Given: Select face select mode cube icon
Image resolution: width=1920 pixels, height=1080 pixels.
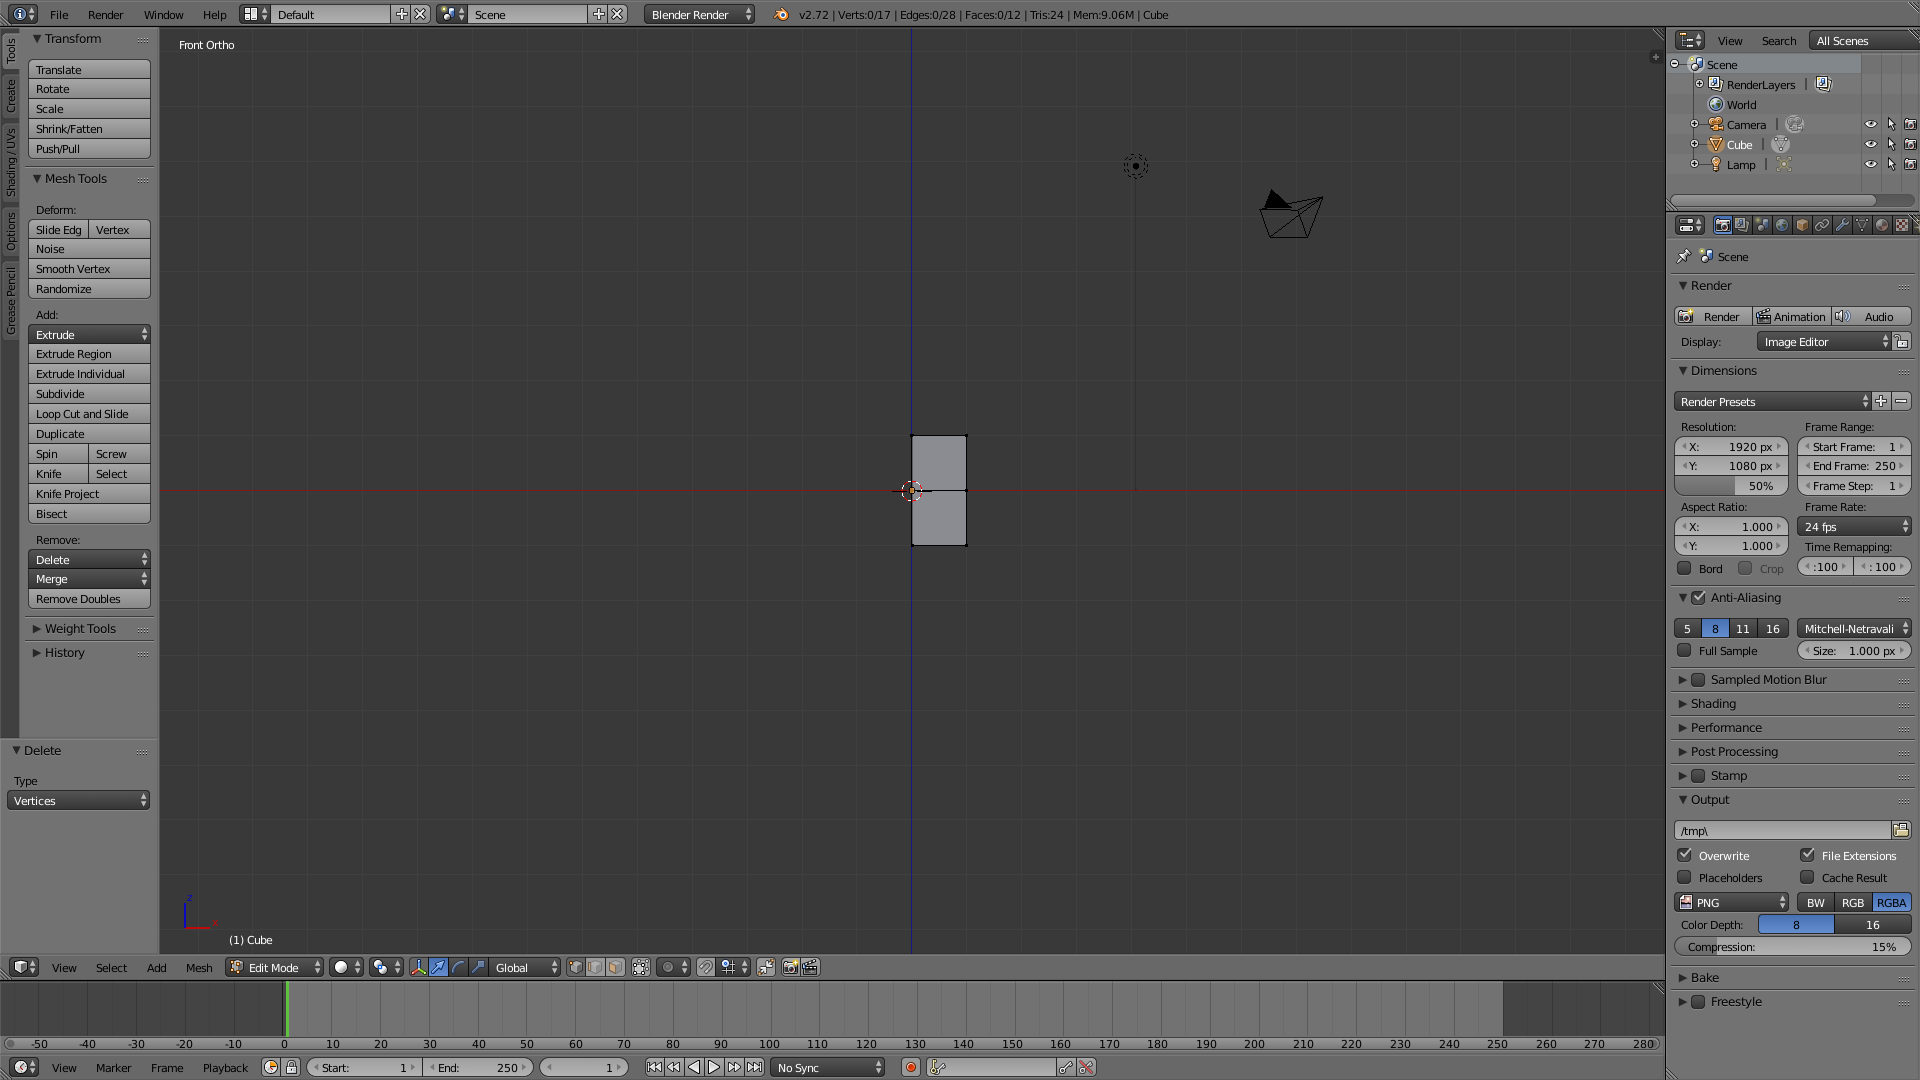Looking at the screenshot, I should pyautogui.click(x=615, y=967).
